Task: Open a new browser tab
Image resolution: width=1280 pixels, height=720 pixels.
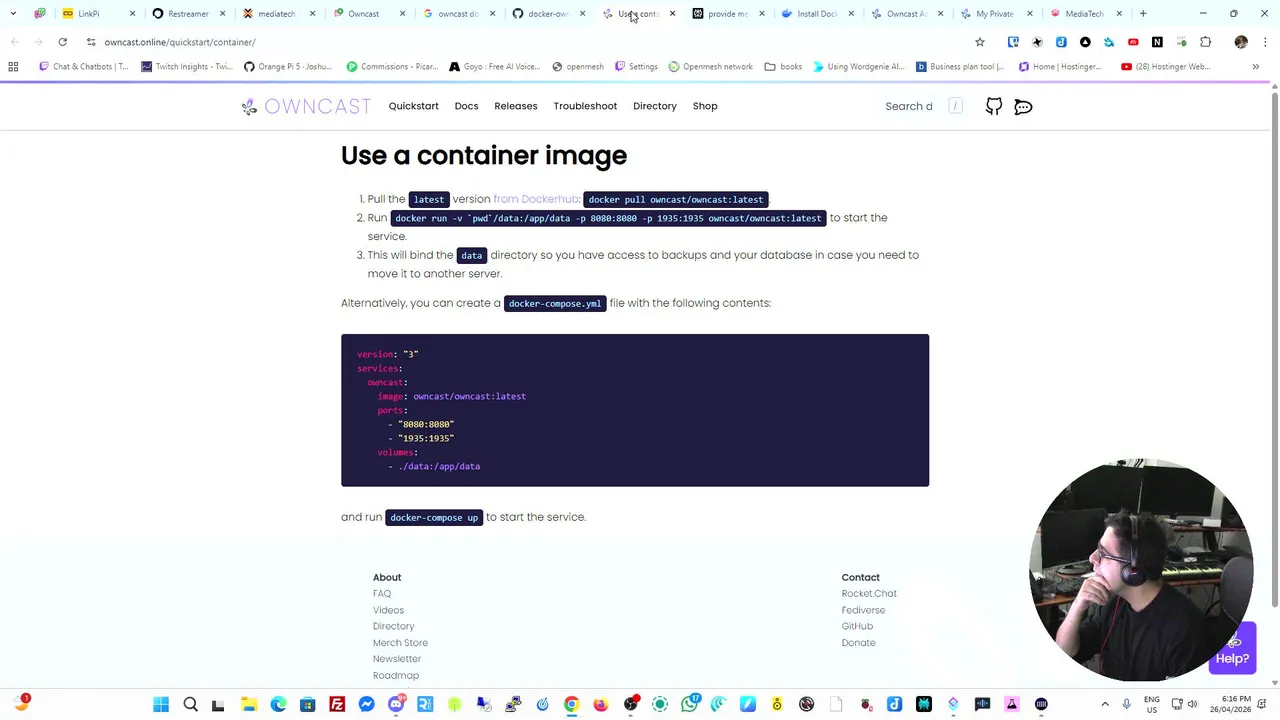Action: coord(1143,14)
